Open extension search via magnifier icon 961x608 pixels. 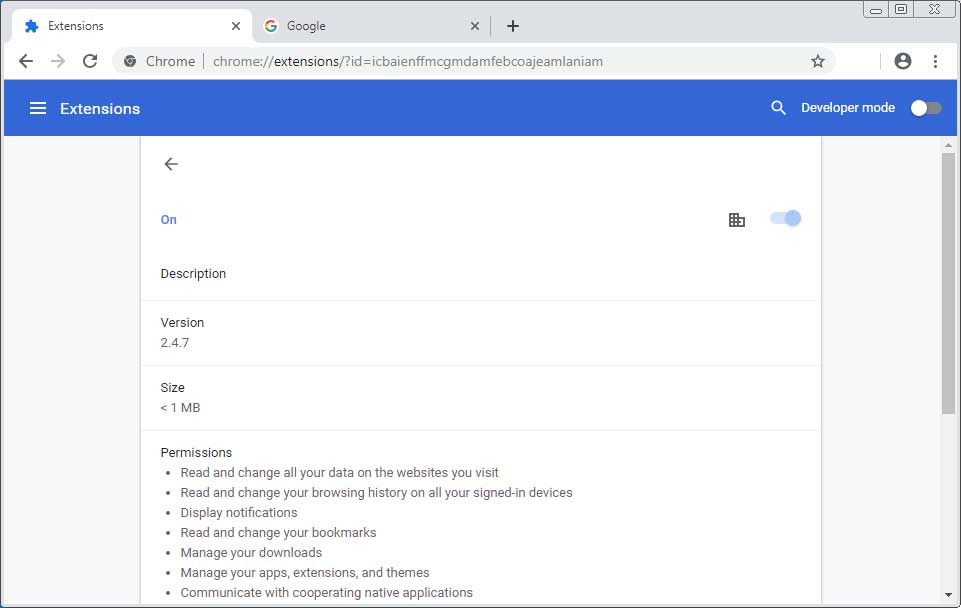click(778, 107)
